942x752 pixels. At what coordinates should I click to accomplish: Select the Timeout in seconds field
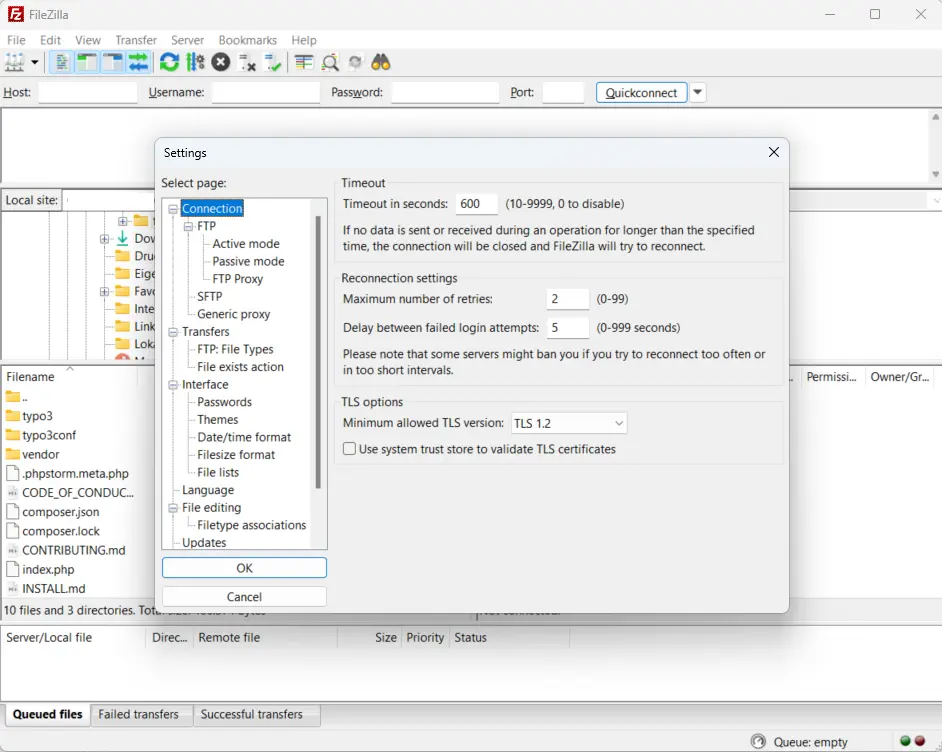(x=477, y=203)
